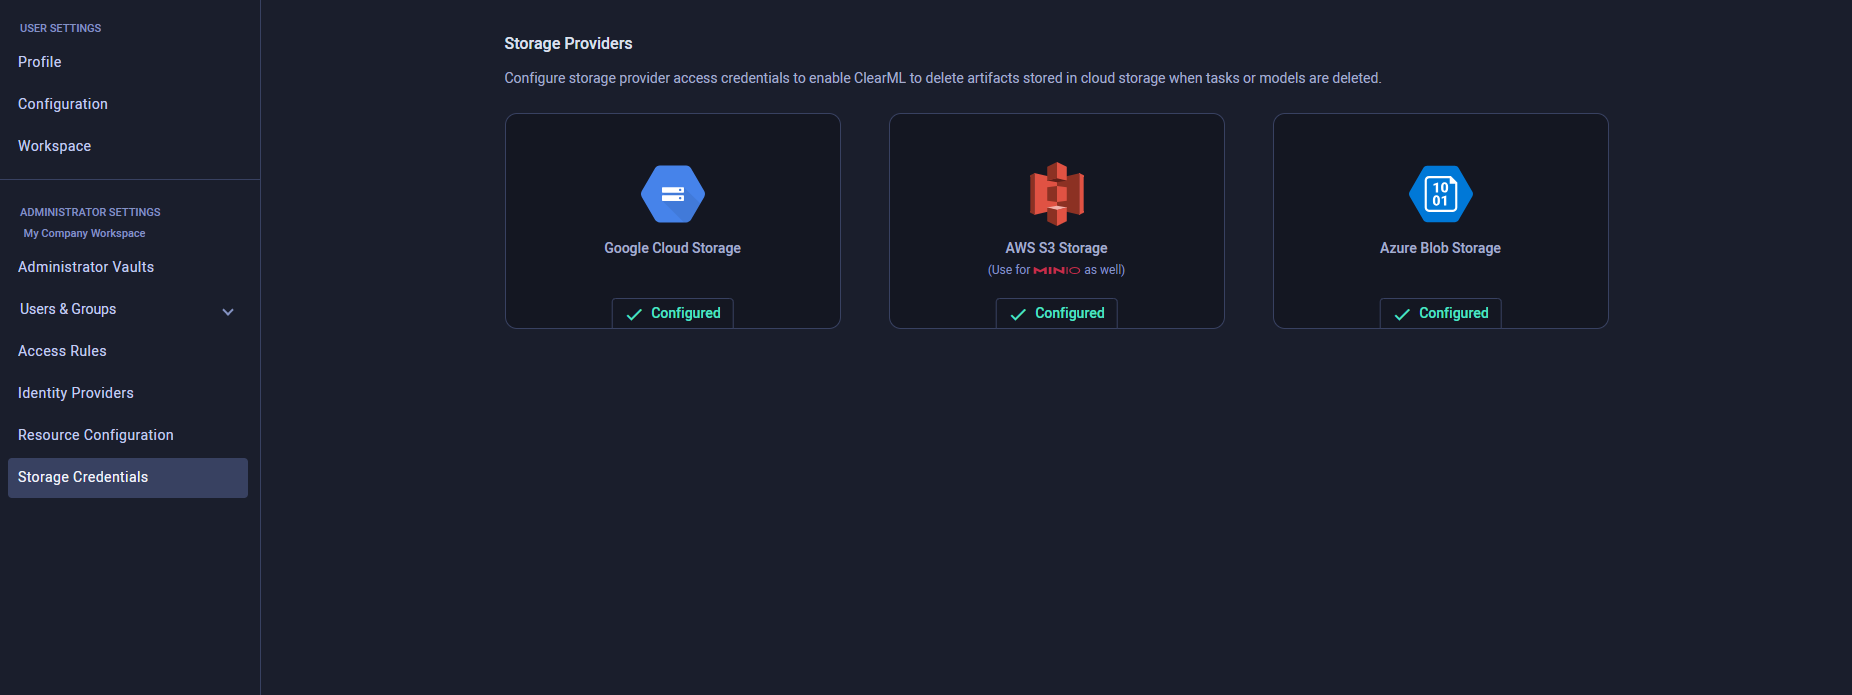Expand Users & Groups with the chevron arrow
This screenshot has height=695, width=1852.
(x=228, y=311)
